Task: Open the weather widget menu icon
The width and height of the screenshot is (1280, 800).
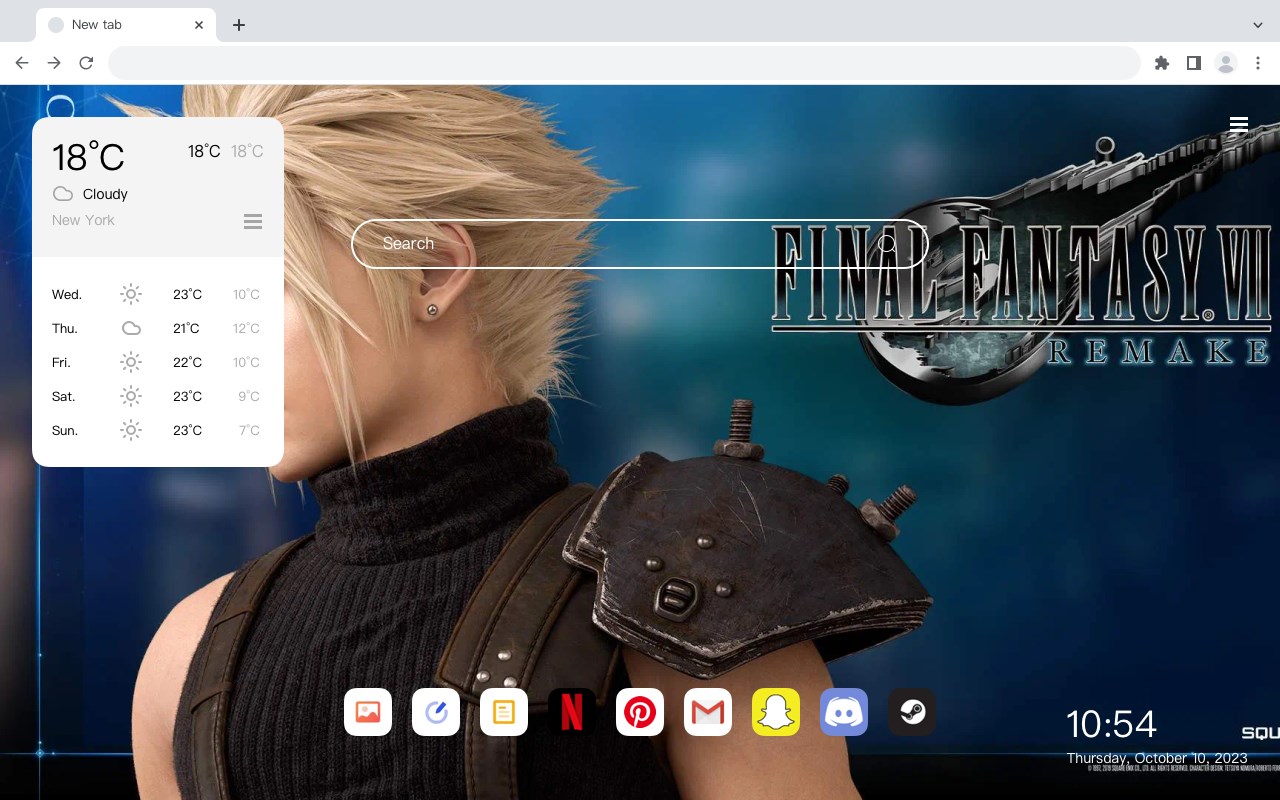Action: (253, 221)
